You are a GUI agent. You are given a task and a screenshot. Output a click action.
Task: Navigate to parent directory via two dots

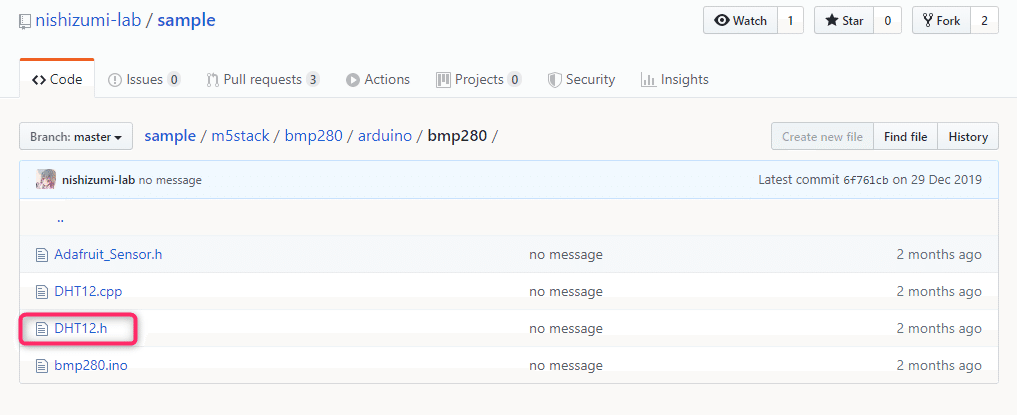tap(60, 217)
